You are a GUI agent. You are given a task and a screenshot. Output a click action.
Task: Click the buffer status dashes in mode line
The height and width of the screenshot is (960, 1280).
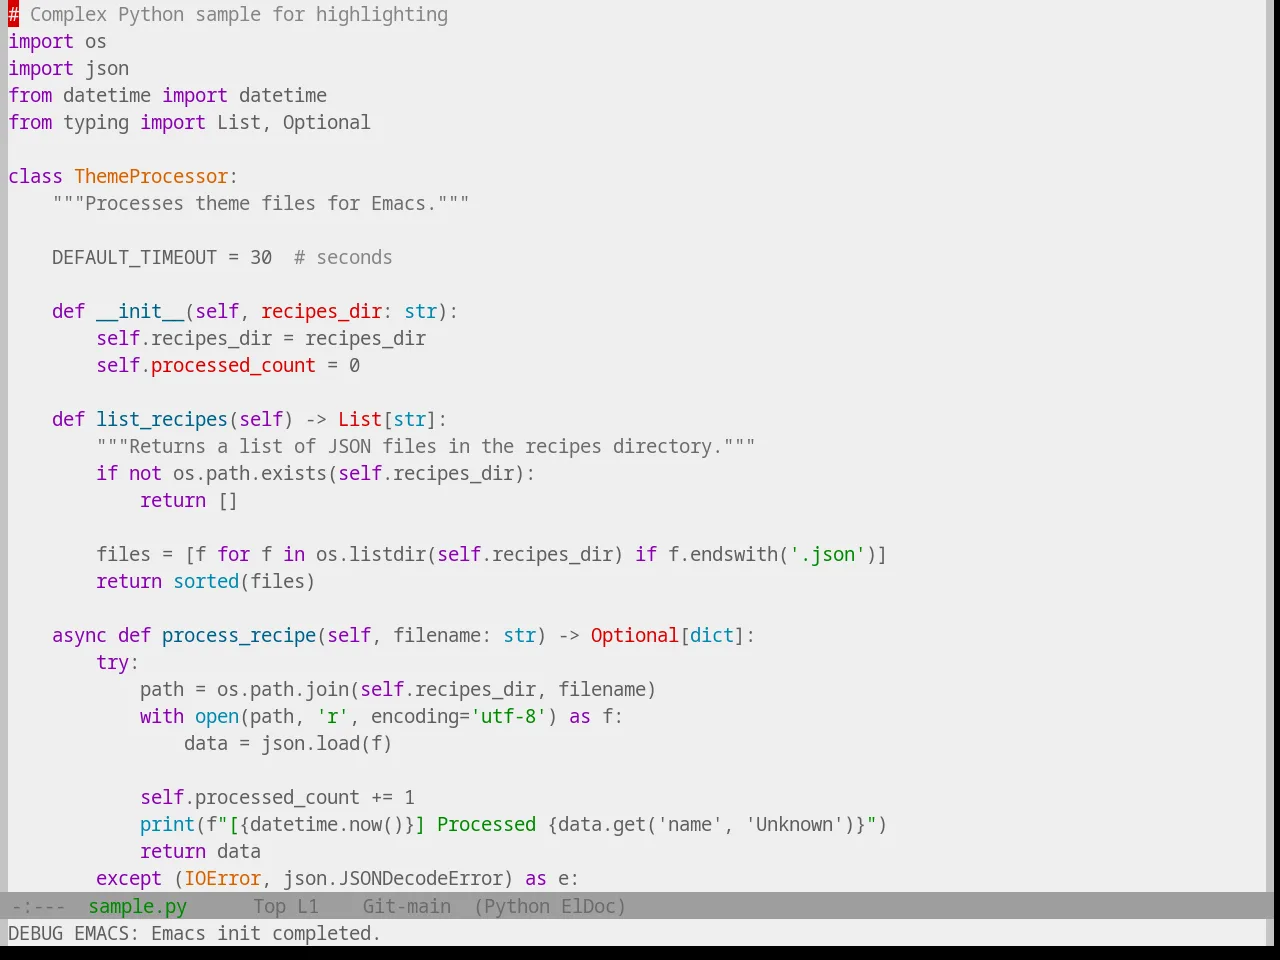[38, 906]
